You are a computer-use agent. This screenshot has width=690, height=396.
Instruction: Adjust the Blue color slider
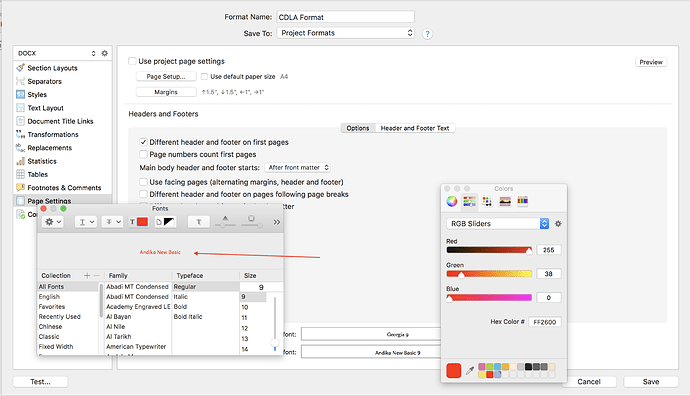[489, 297]
